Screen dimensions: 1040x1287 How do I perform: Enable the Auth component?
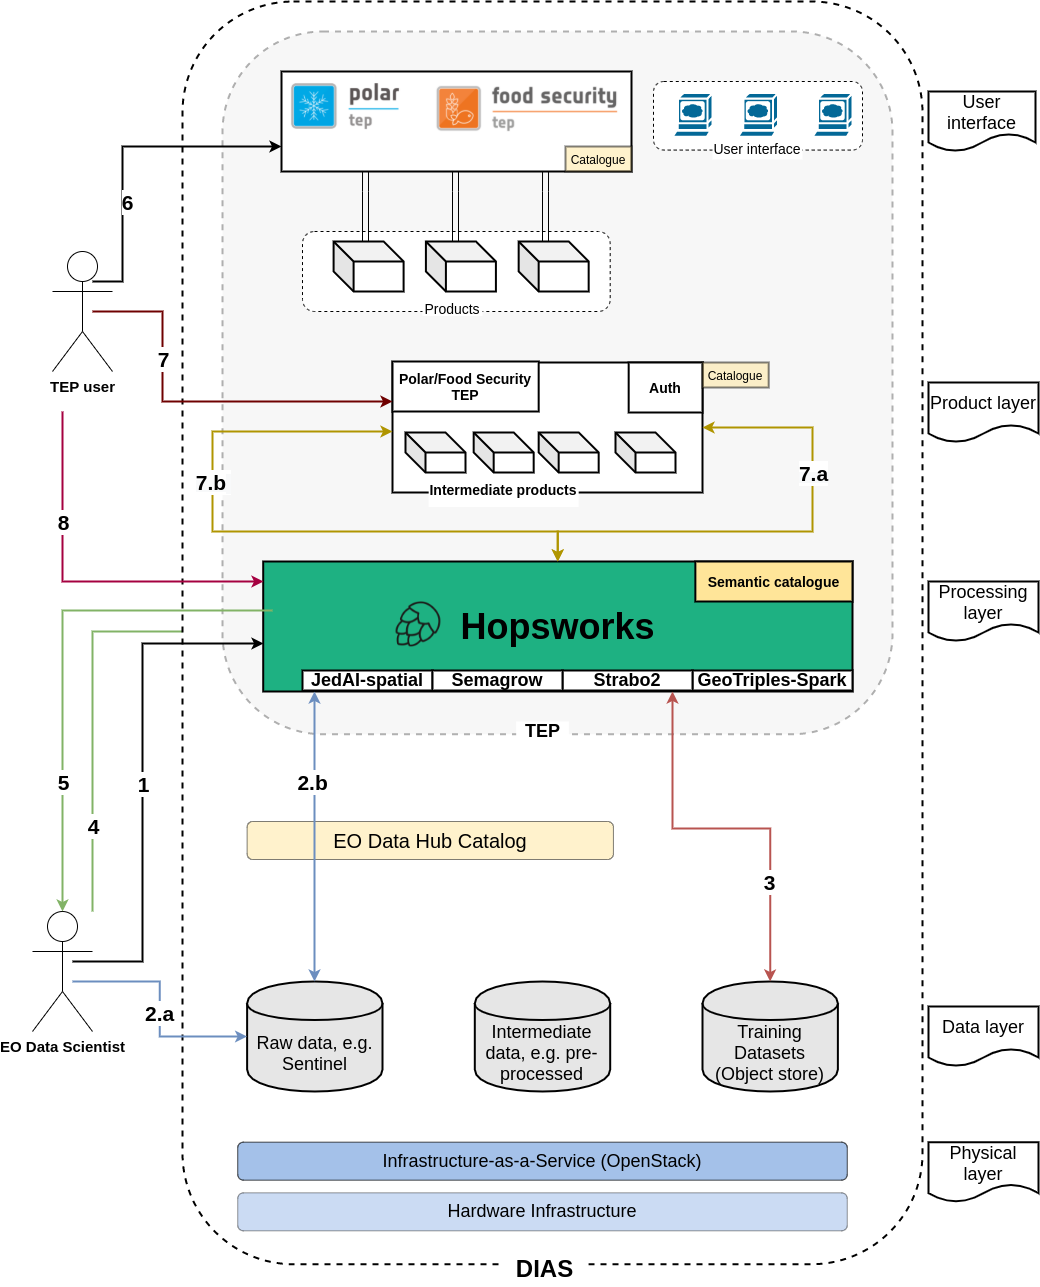click(x=664, y=388)
